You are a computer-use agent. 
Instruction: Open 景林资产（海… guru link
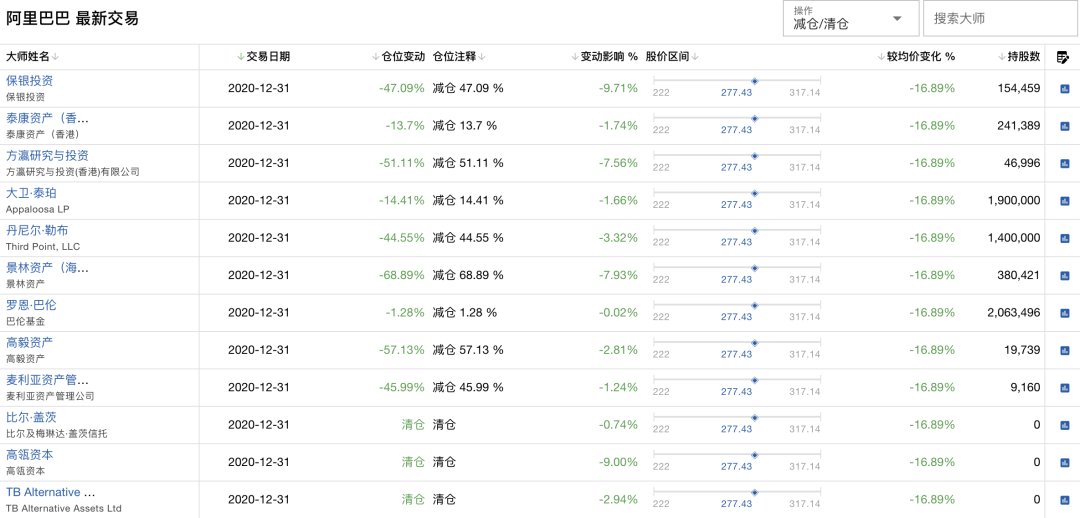[x=48, y=268]
